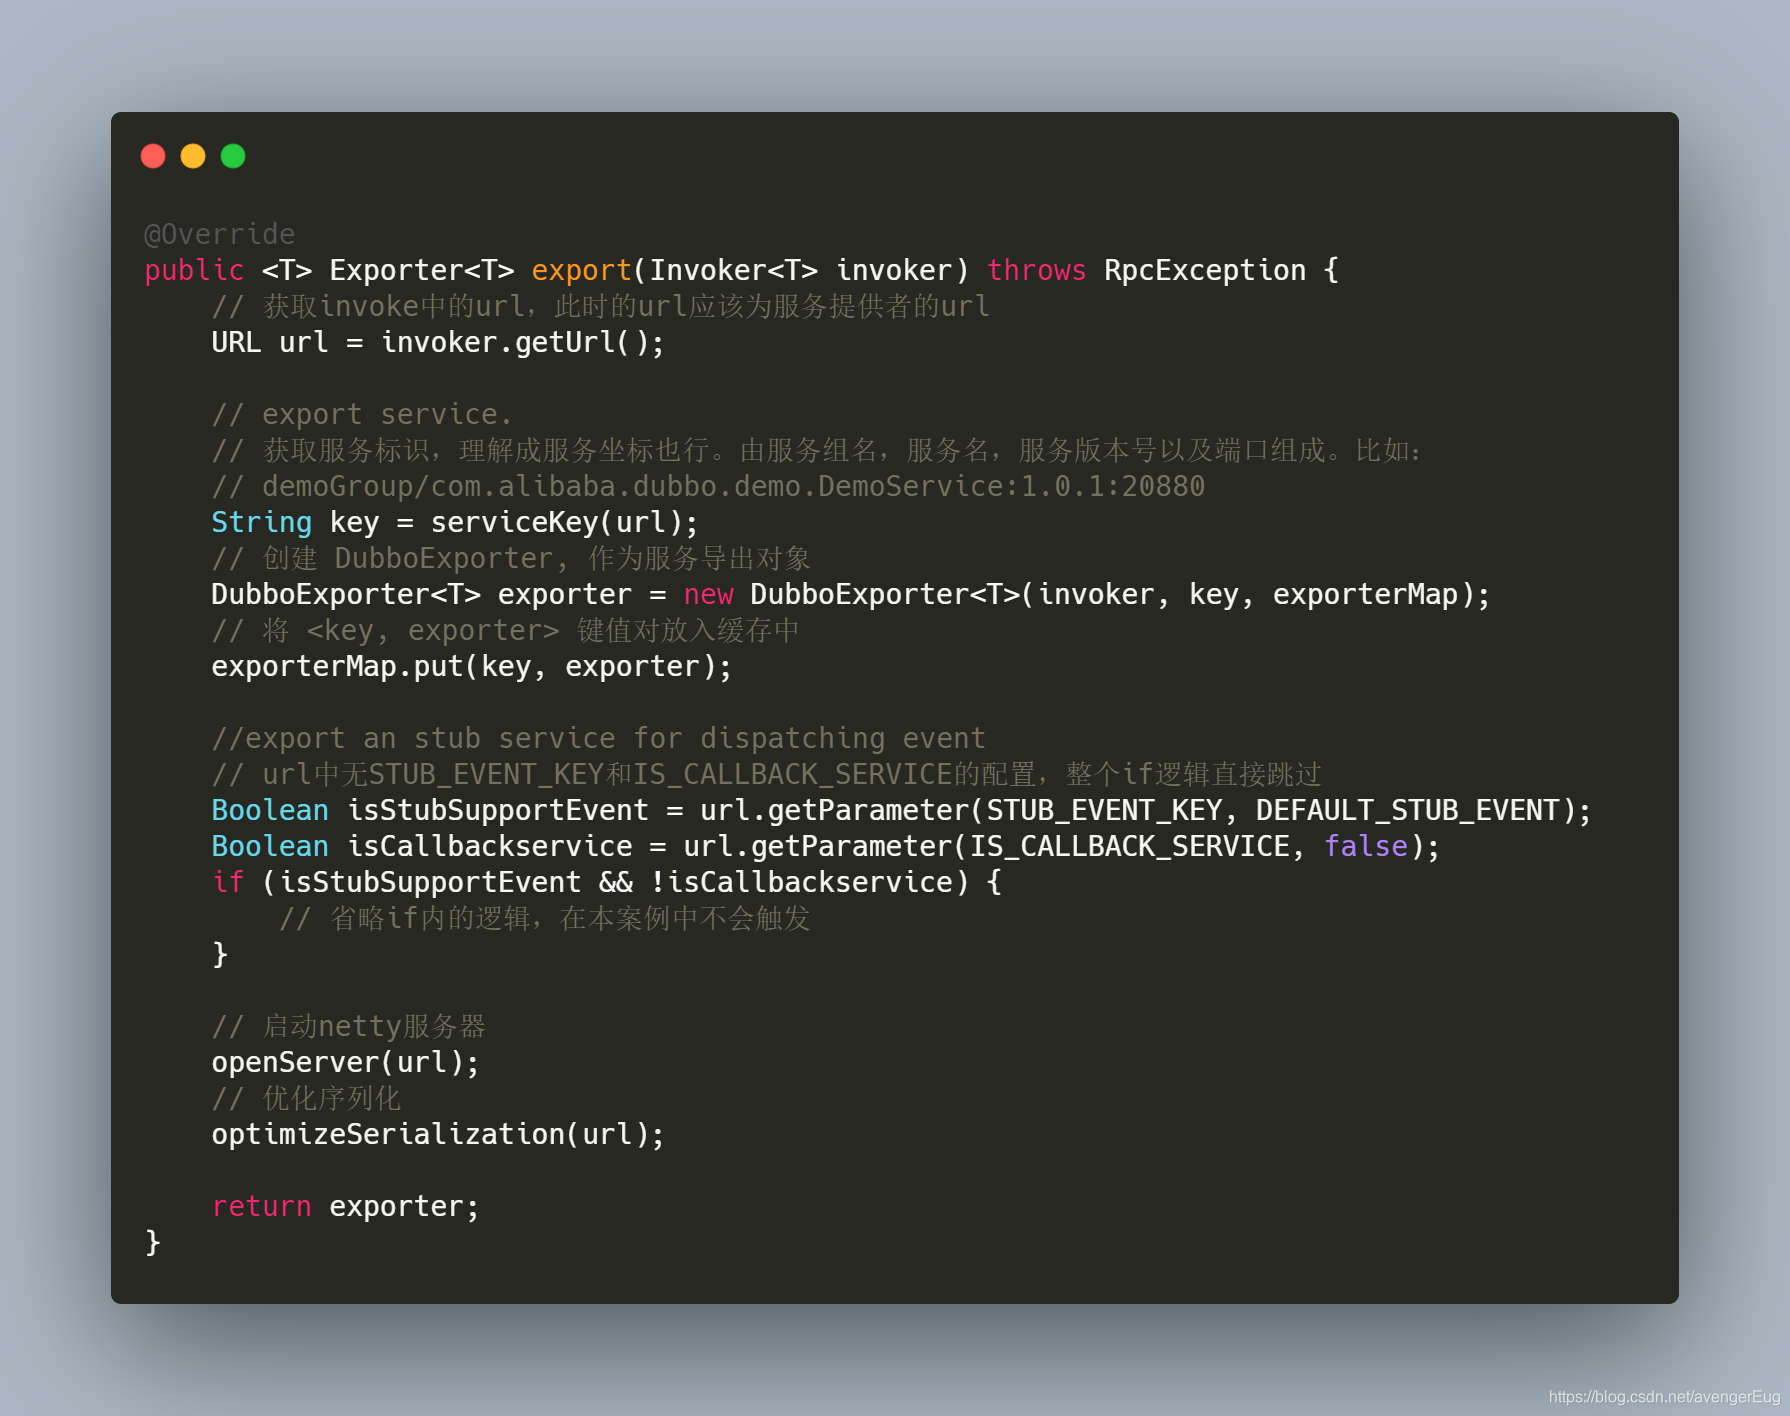Click the 'throws' keyword
Image resolution: width=1790 pixels, height=1416 pixels.
click(1036, 270)
